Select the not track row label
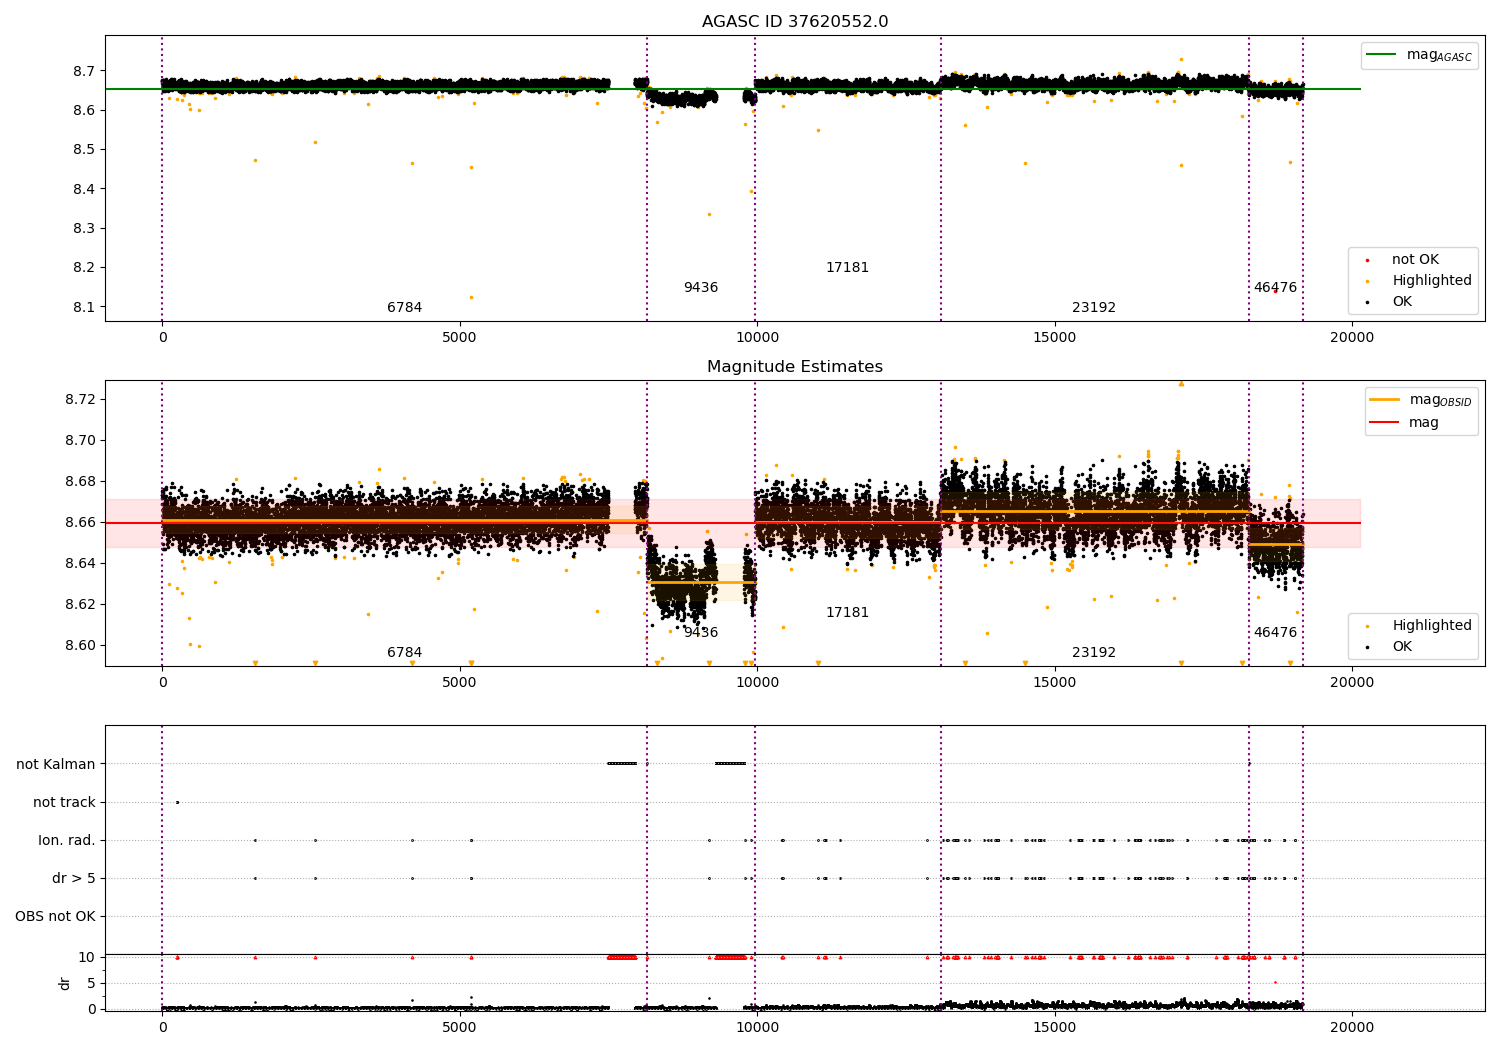1500x1050 pixels. click(x=64, y=803)
